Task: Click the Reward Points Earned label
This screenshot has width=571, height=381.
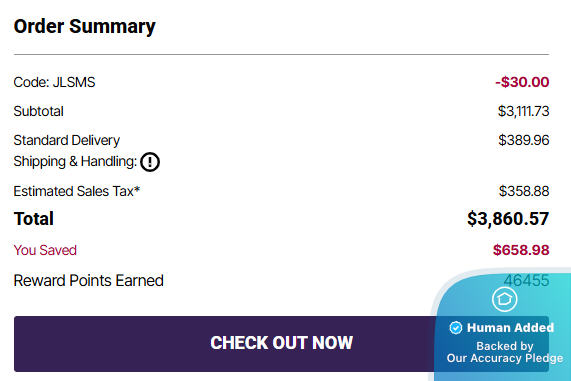Action: [88, 281]
